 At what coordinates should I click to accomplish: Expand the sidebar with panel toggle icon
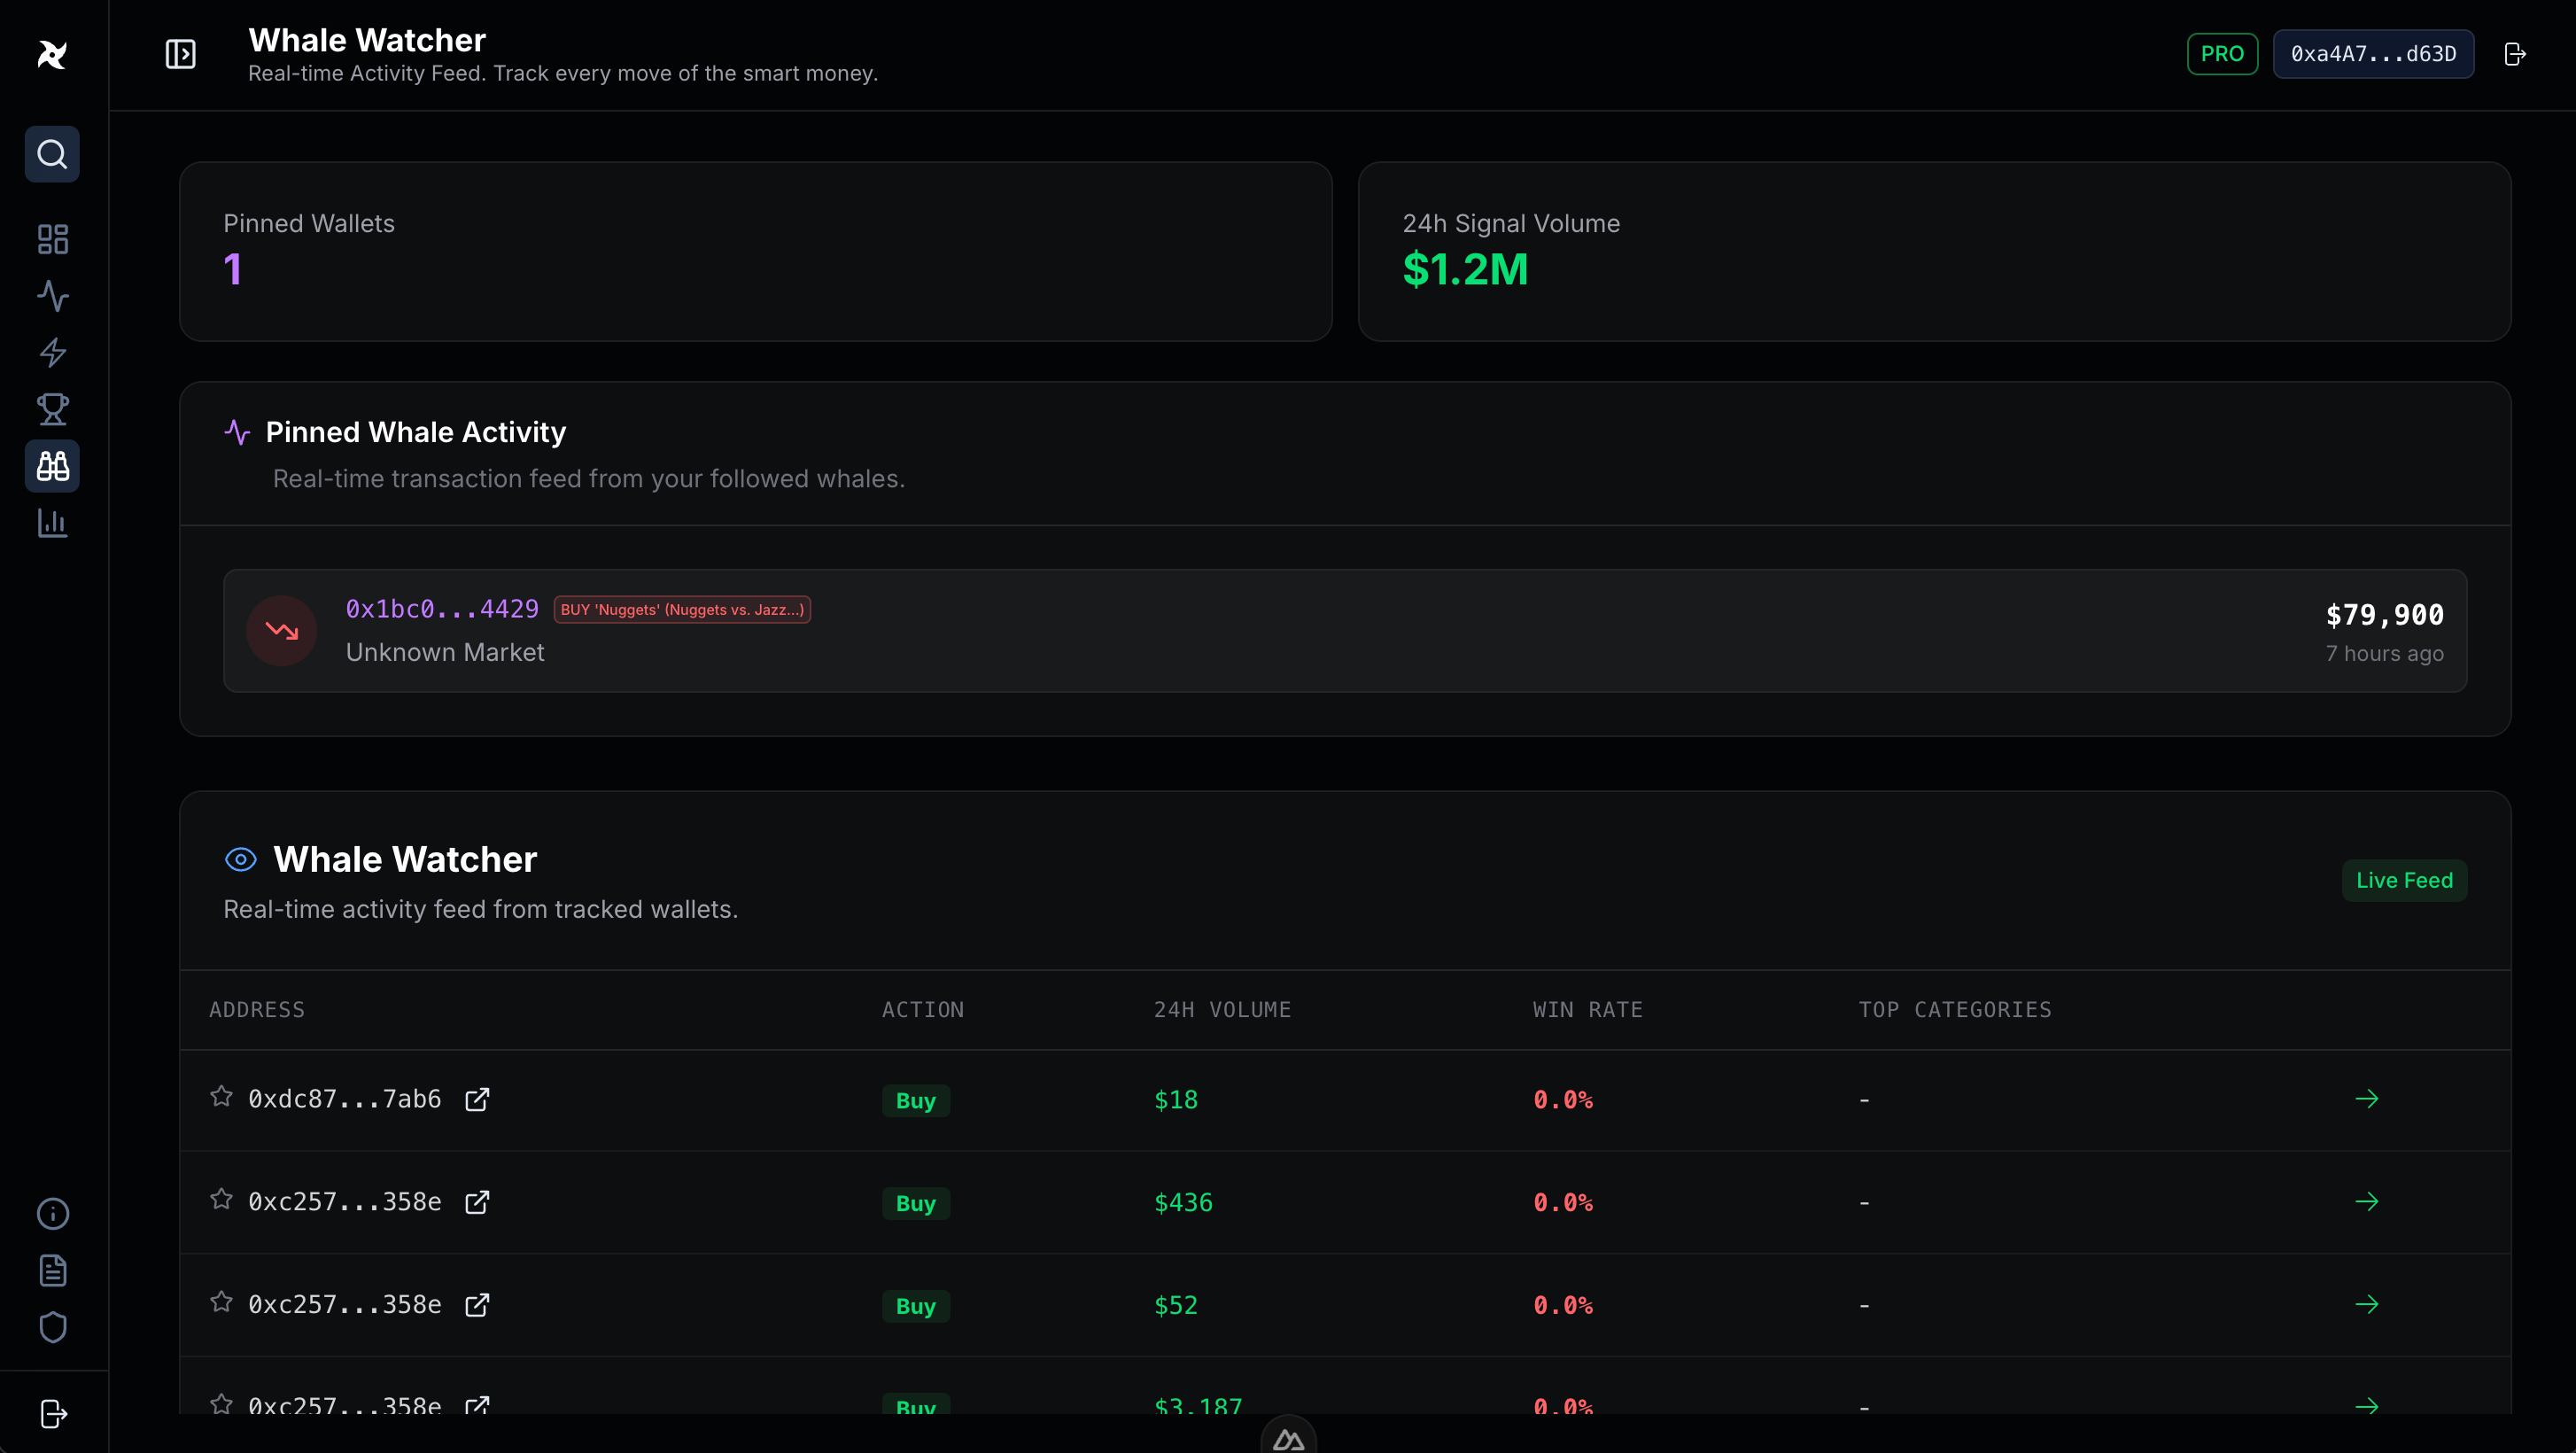pos(180,54)
